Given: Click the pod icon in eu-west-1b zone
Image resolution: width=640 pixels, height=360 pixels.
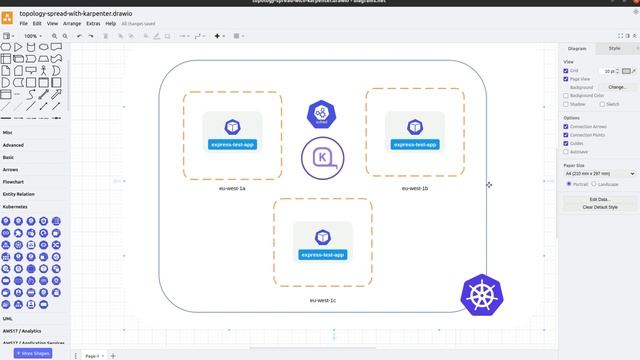Looking at the screenshot, I should pos(415,127).
